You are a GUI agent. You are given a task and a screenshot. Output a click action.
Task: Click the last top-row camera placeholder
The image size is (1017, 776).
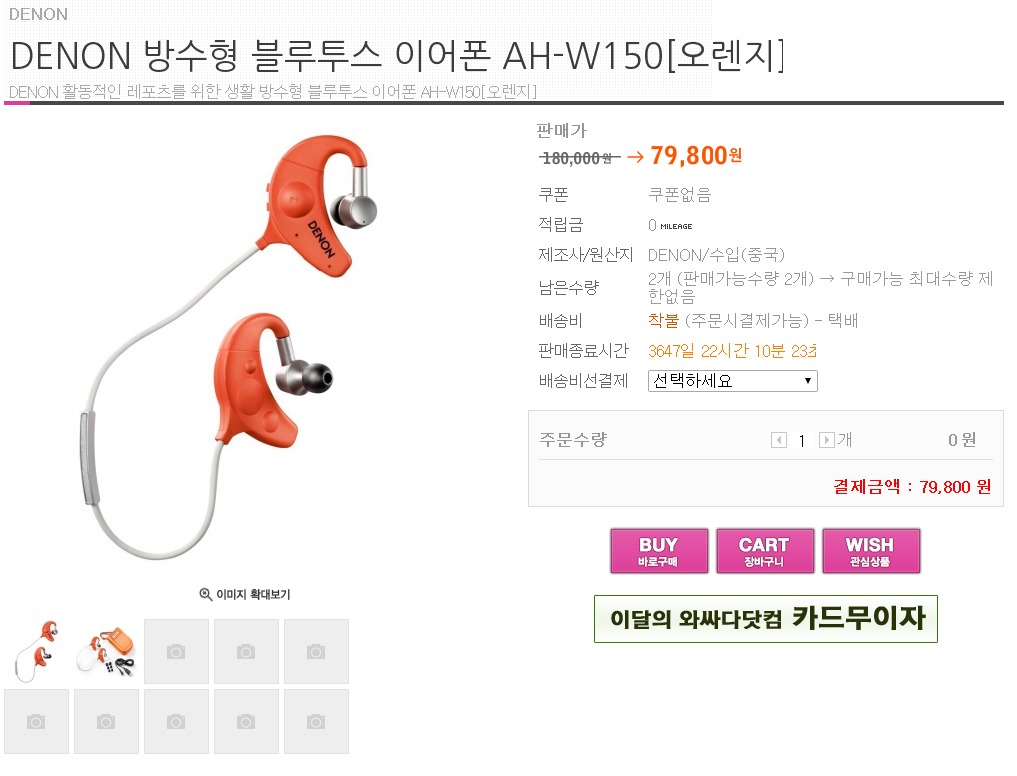317,651
